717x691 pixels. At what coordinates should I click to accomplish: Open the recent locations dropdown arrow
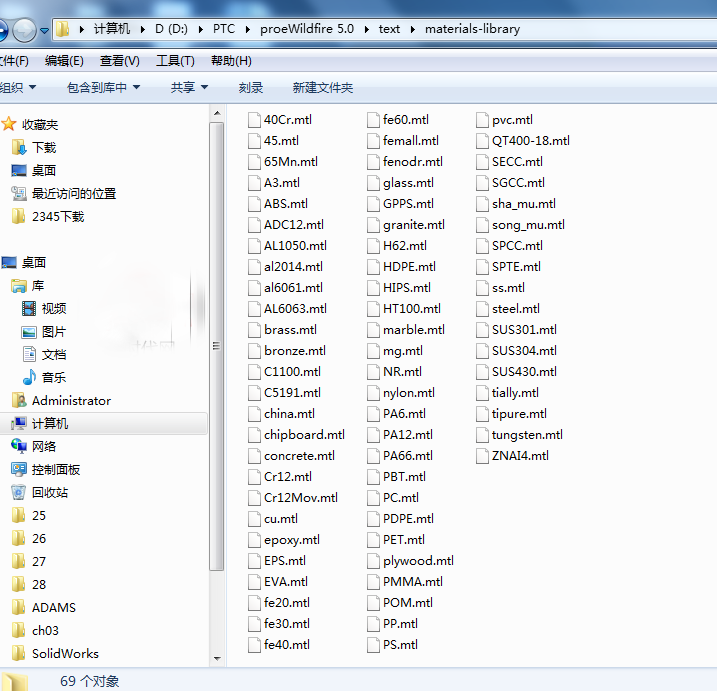point(44,31)
